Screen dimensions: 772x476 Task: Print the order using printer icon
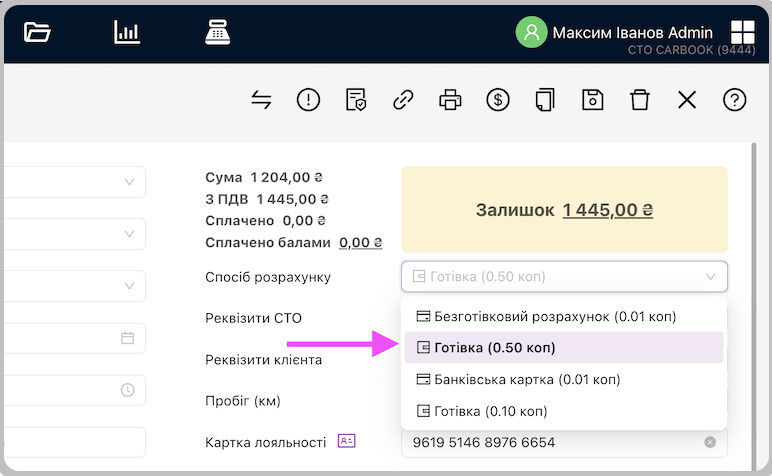[x=450, y=100]
